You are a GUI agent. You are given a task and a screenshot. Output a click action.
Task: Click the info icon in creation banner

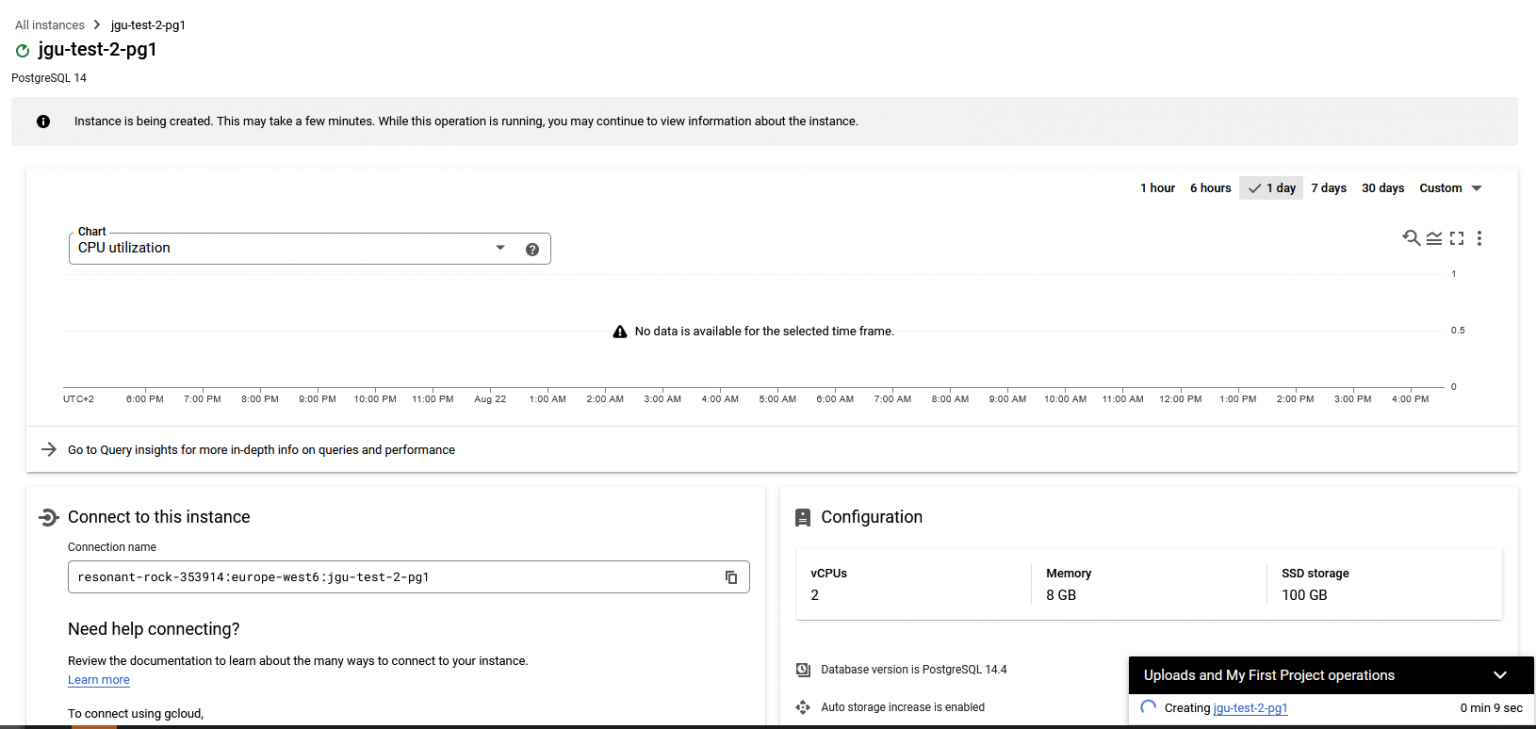(x=43, y=122)
